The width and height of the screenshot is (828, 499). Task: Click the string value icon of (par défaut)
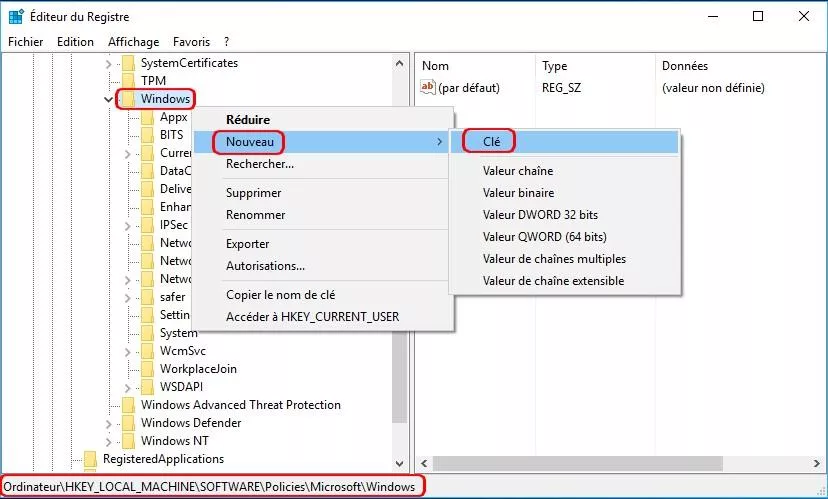point(428,87)
